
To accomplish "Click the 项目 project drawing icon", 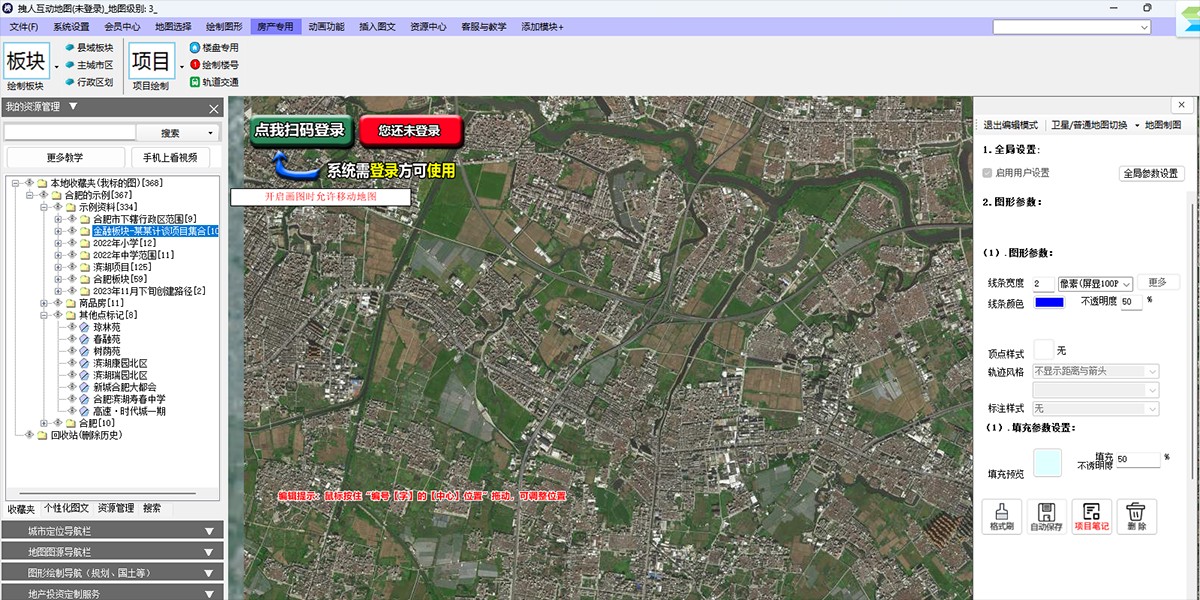I will pos(151,62).
